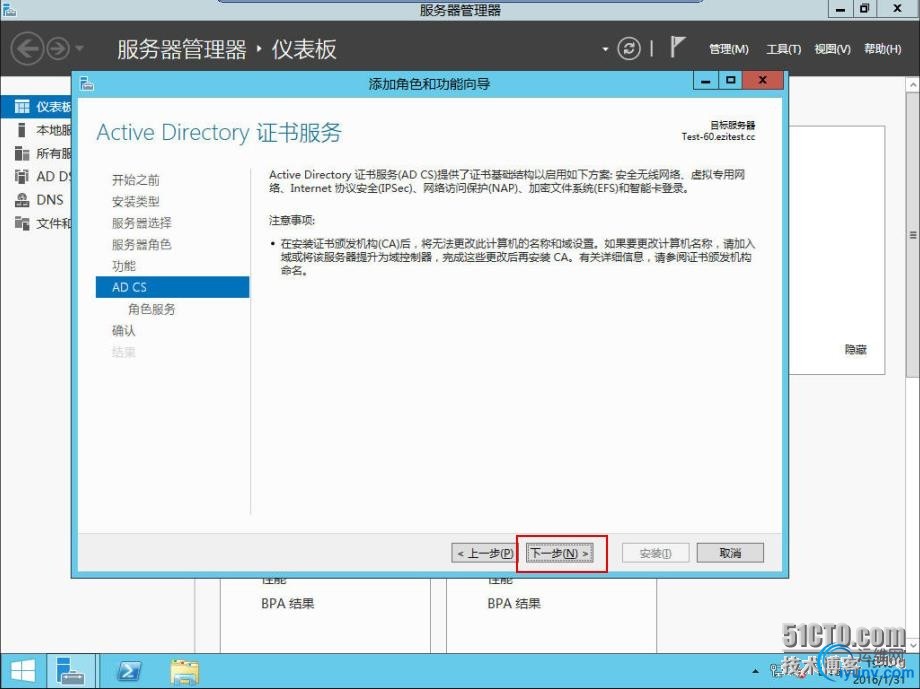Click wizard title bar icon
Image resolution: width=920 pixels, height=689 pixels.
tap(87, 83)
